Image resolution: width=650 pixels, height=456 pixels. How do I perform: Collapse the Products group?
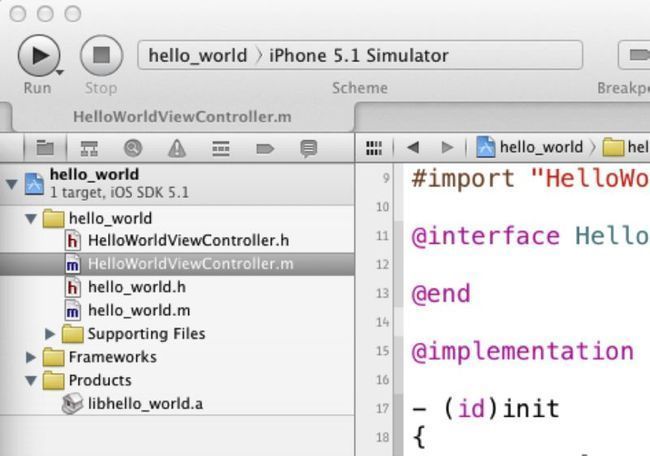pyautogui.click(x=31, y=380)
